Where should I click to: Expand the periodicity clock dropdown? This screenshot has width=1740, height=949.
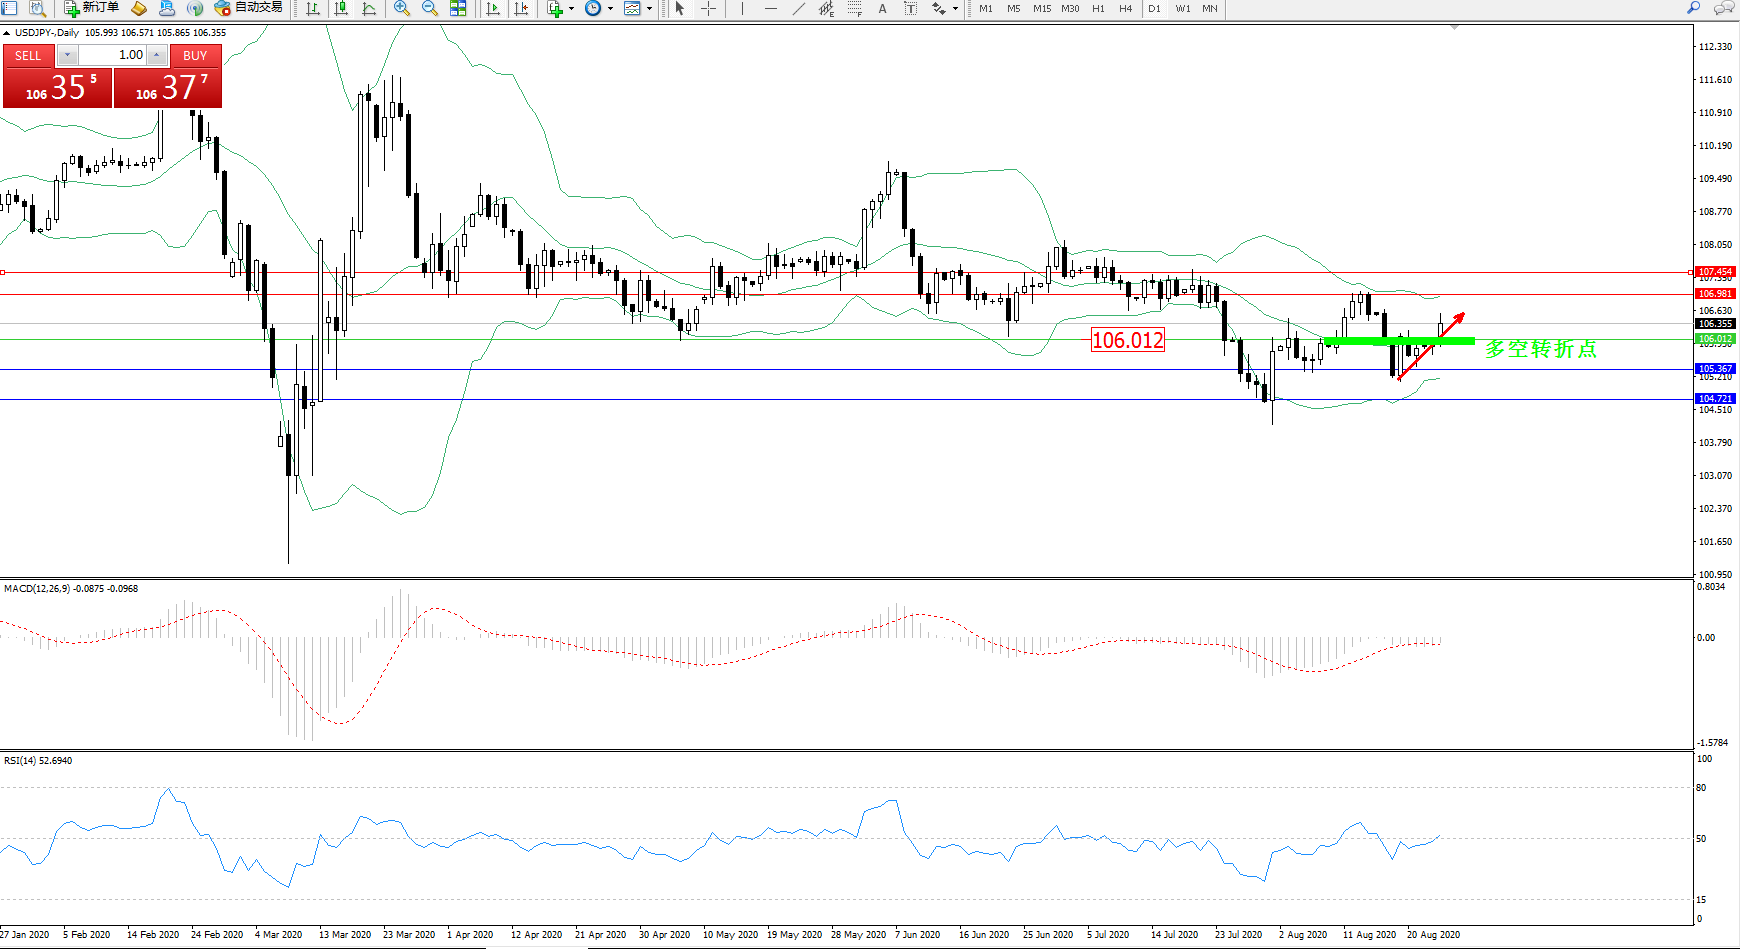click(x=610, y=8)
